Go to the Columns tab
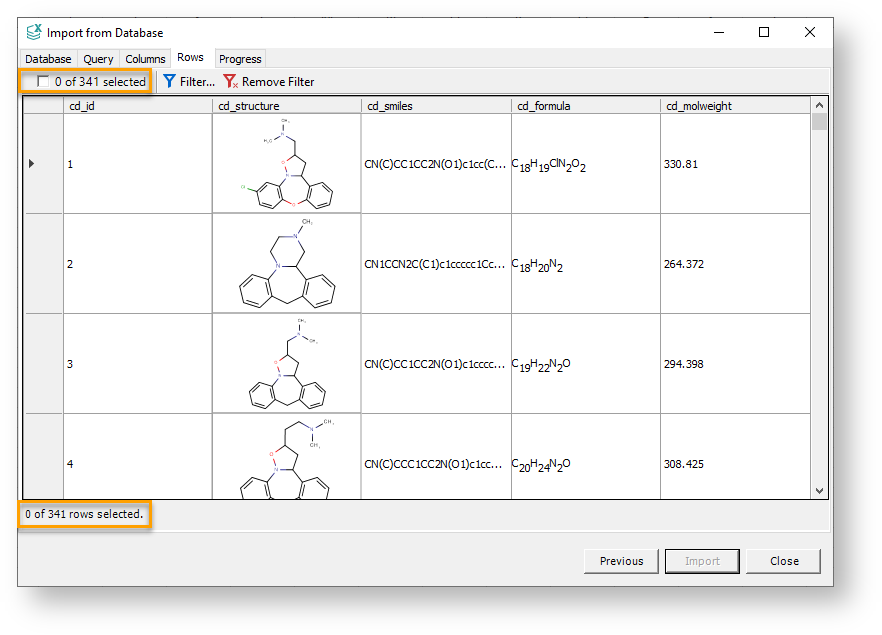Image resolution: width=882 pixels, height=635 pixels. [x=145, y=59]
